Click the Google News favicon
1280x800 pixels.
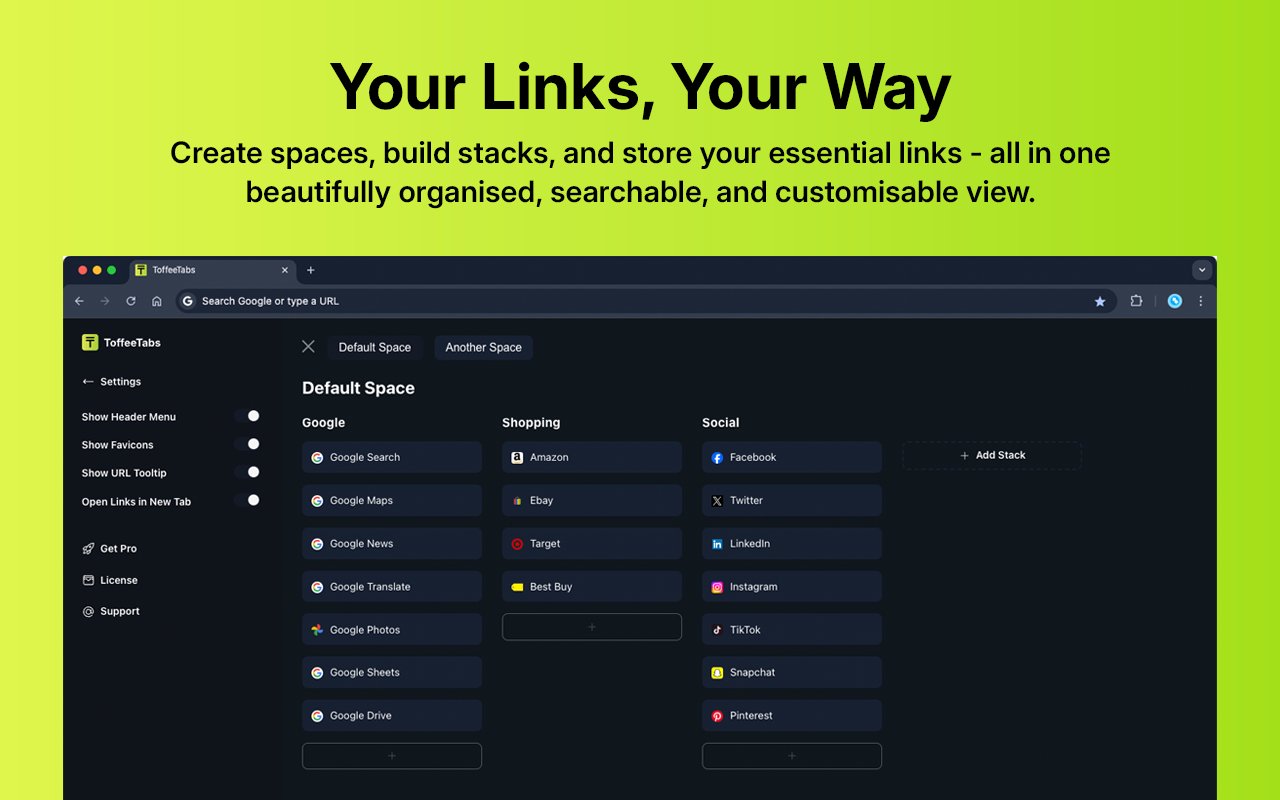coord(317,544)
